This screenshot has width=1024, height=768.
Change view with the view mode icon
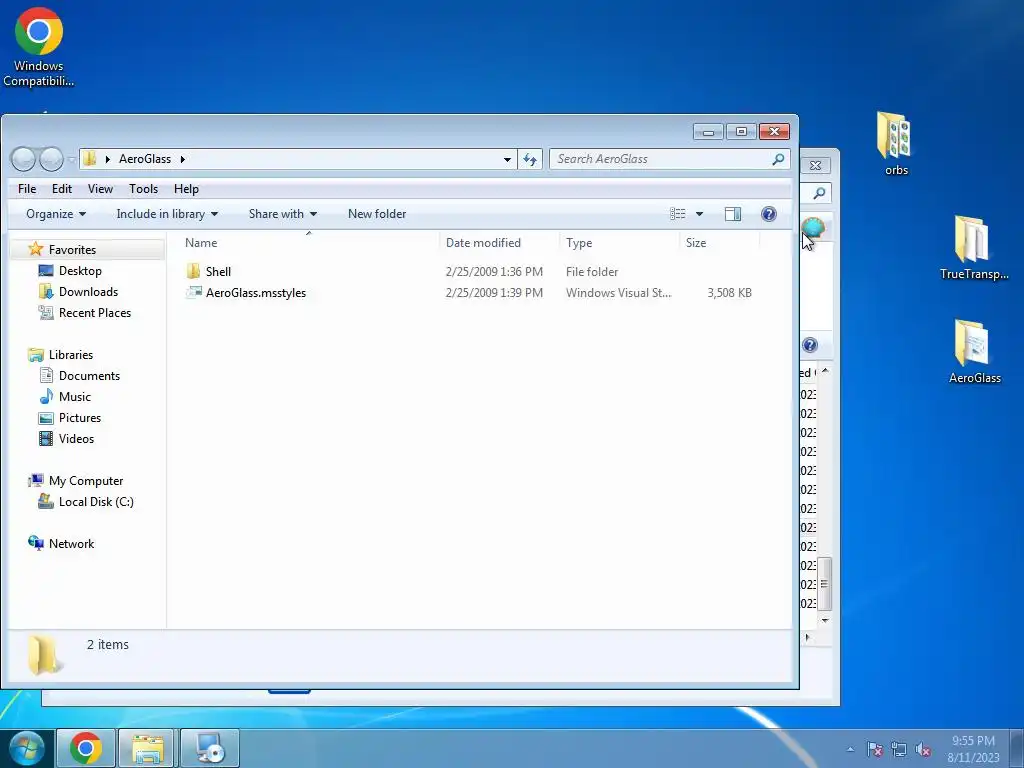coord(678,214)
